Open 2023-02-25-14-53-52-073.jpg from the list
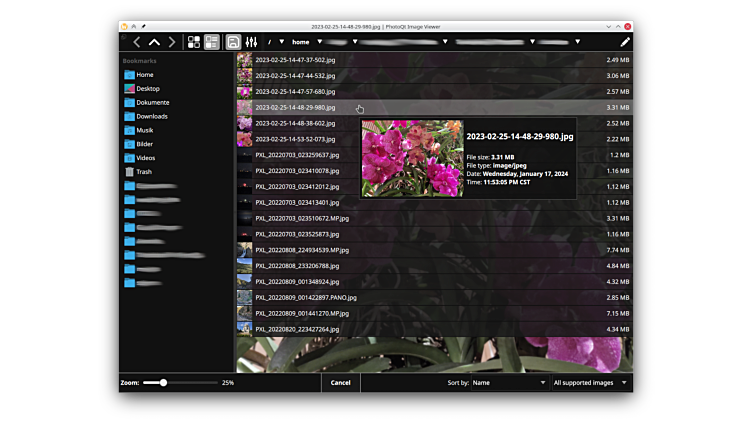 tap(295, 139)
